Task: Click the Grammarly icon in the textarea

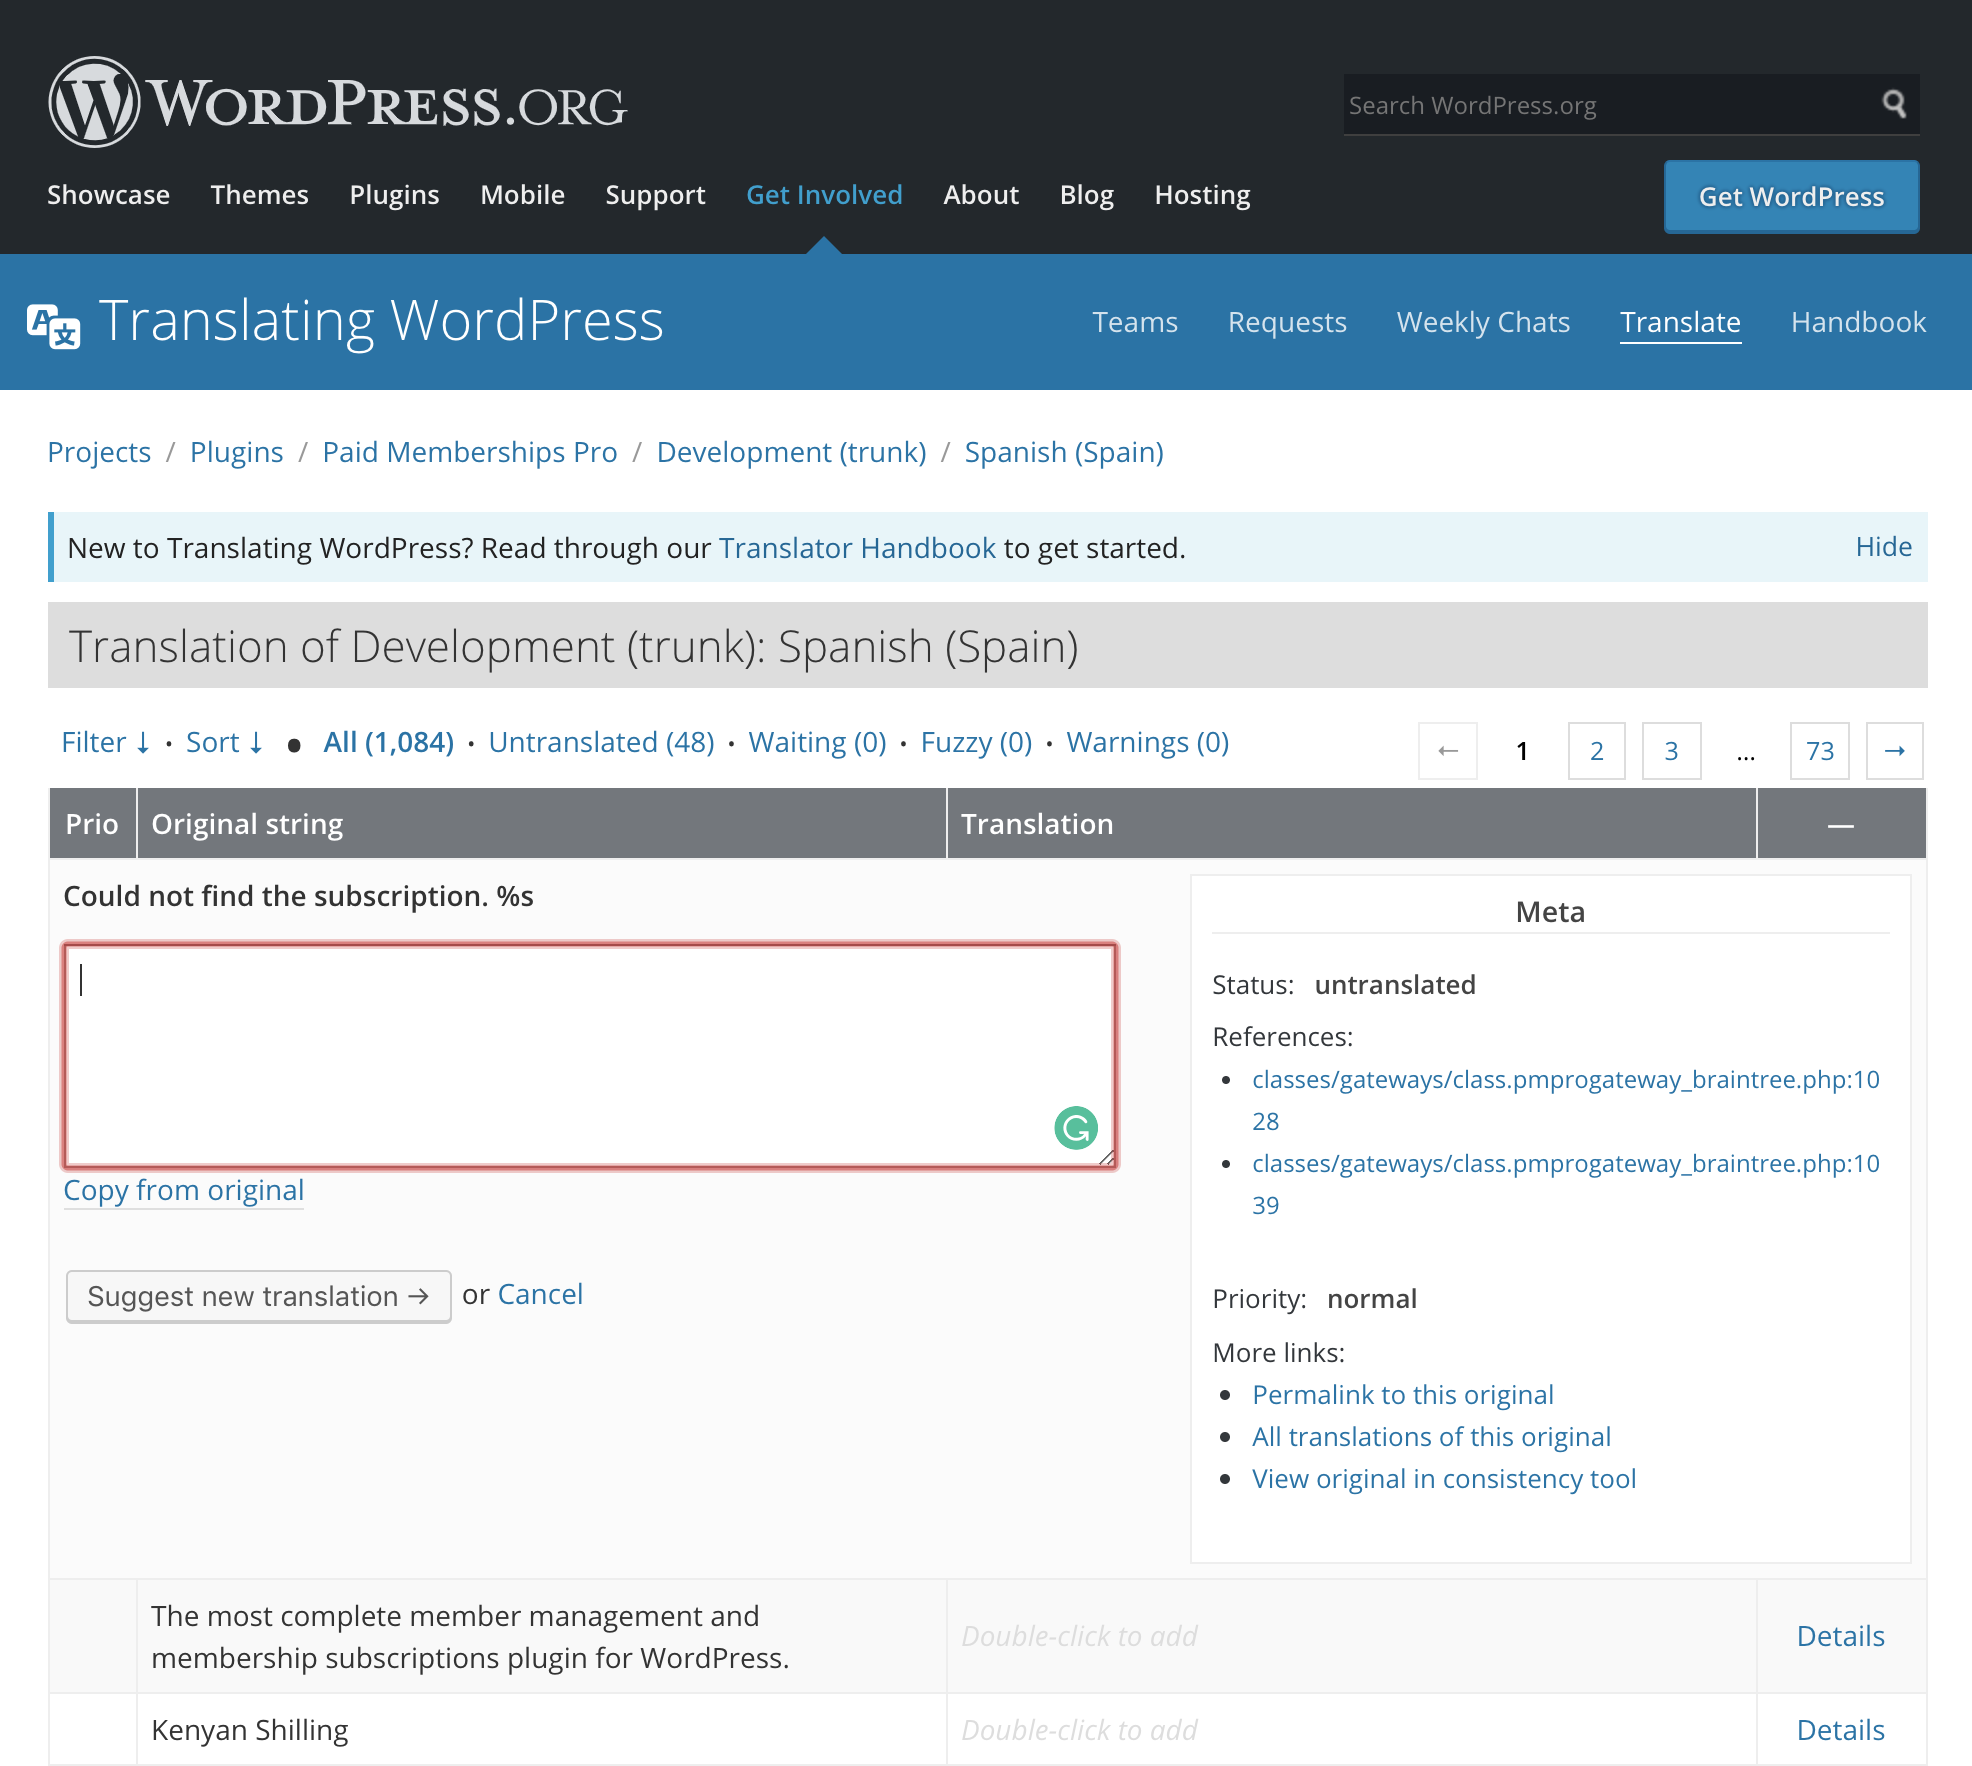Action: [x=1076, y=1128]
